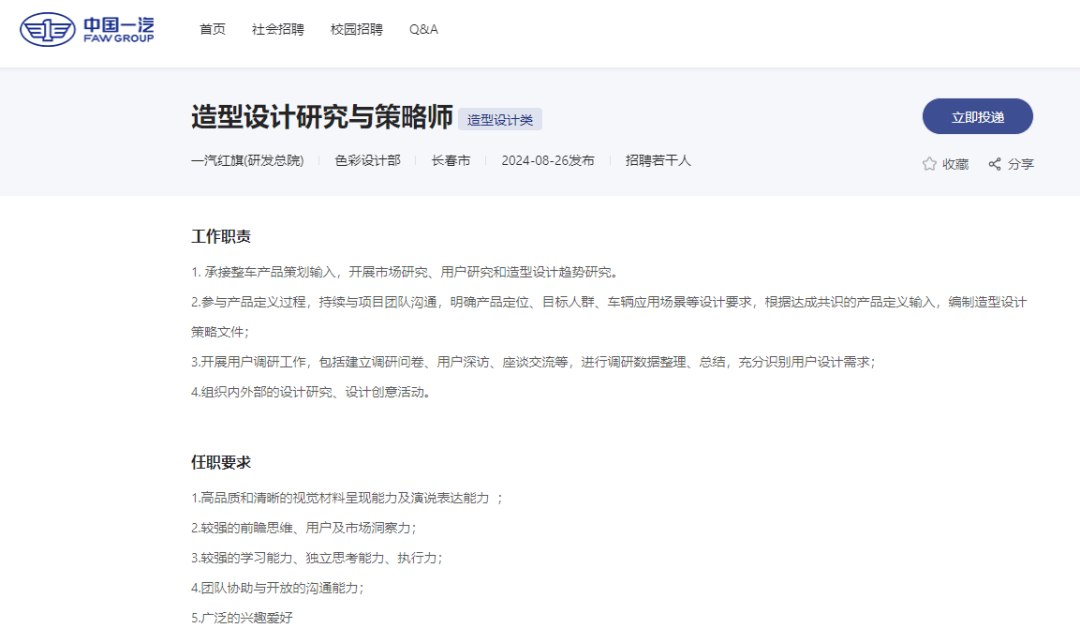Click the 招聘若干人 headcount text
The width and height of the screenshot is (1080, 643).
[658, 160]
